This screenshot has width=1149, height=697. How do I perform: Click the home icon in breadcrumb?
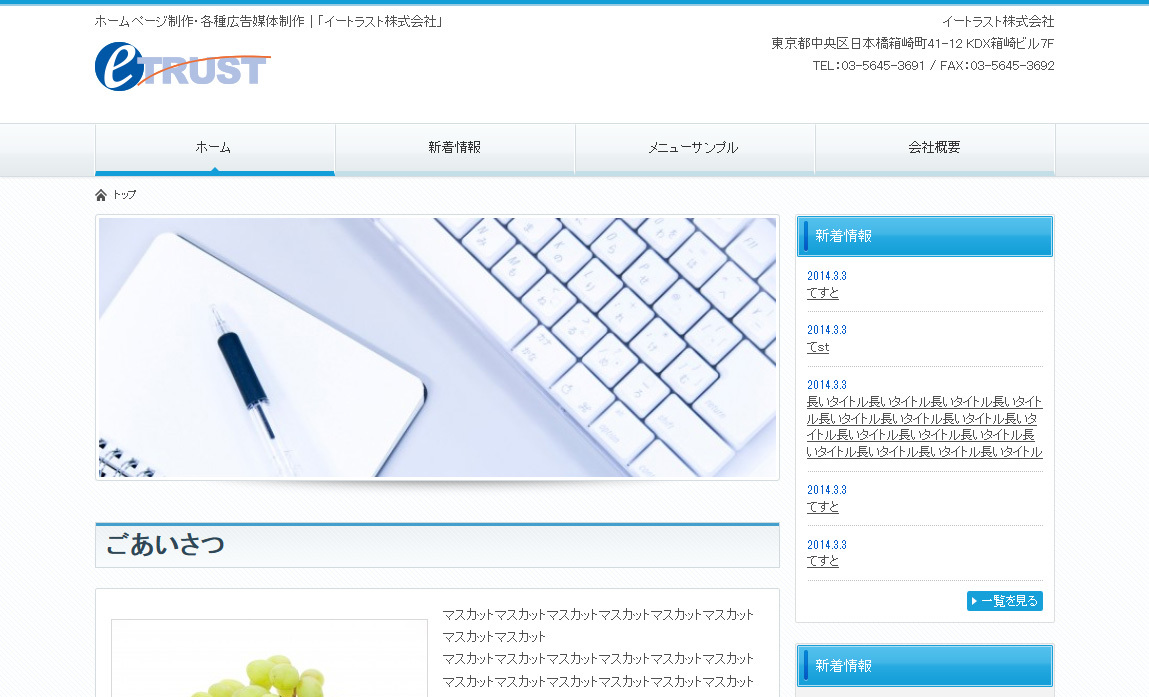point(101,195)
